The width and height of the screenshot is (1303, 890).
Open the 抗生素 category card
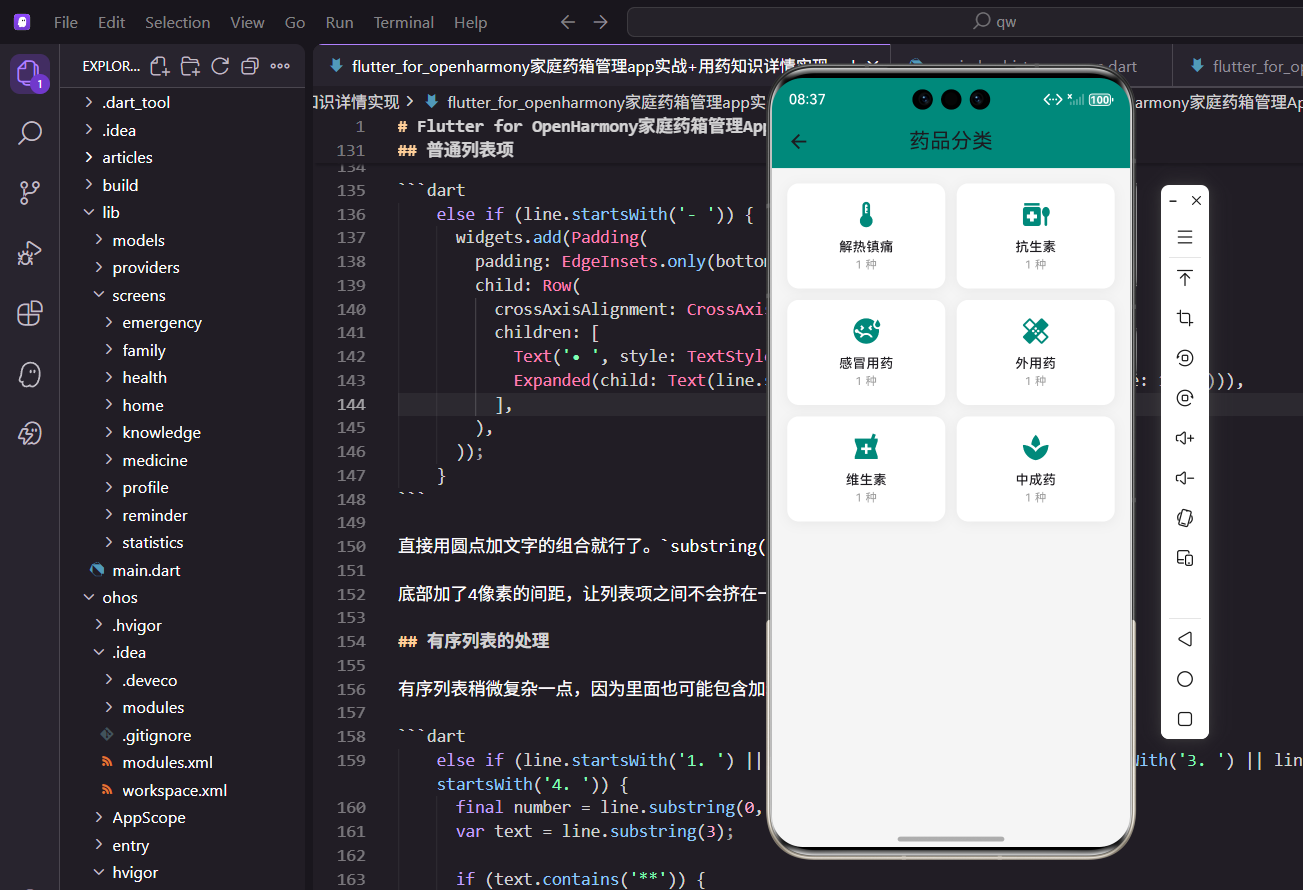1035,236
